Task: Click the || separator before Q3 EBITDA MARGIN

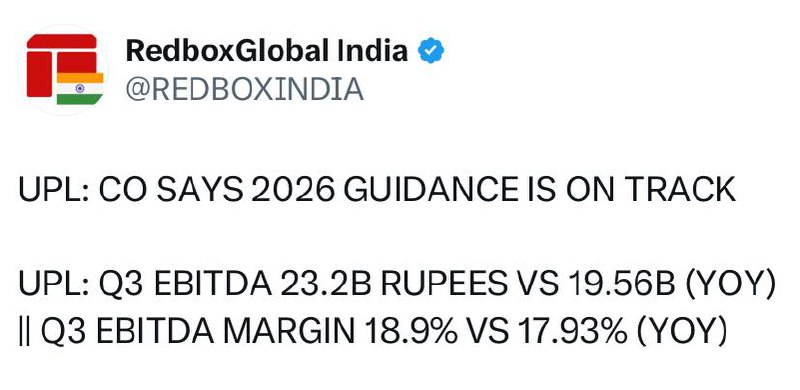Action: point(24,332)
